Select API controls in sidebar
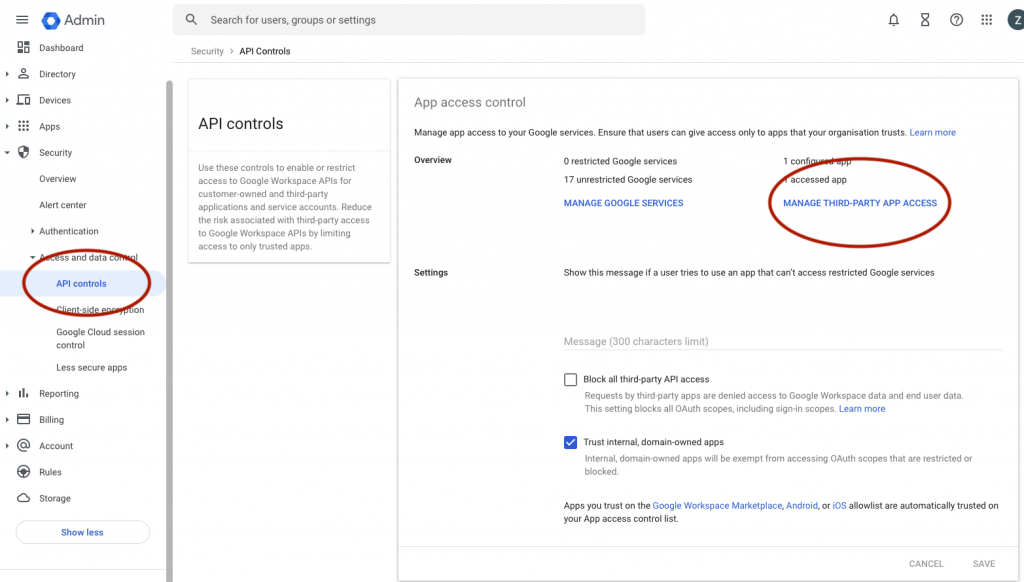Image resolution: width=1024 pixels, height=582 pixels. pos(81,283)
